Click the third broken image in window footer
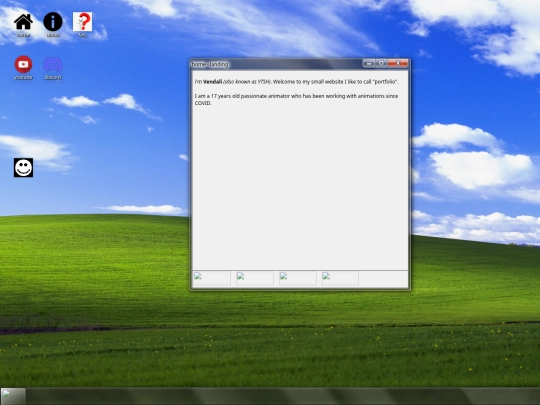Screen dimensions: 540x405 [298, 278]
